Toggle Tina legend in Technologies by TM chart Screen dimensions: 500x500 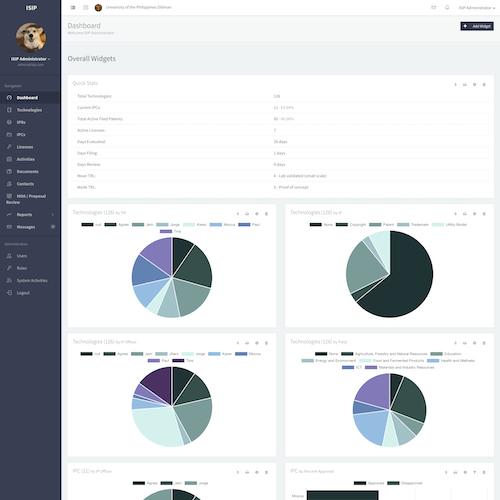170,231
